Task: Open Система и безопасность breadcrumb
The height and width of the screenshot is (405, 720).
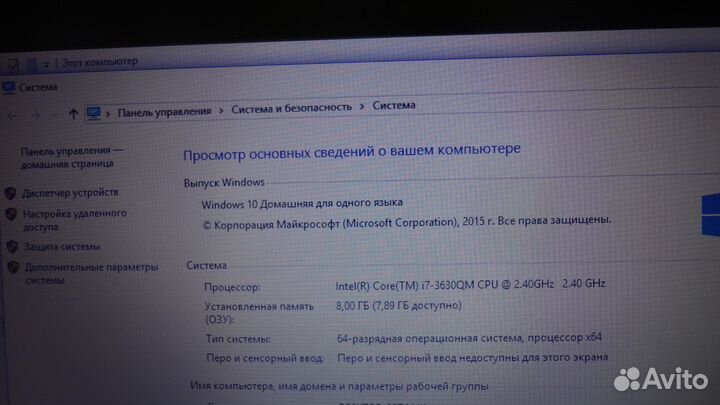Action: pyautogui.click(x=292, y=108)
